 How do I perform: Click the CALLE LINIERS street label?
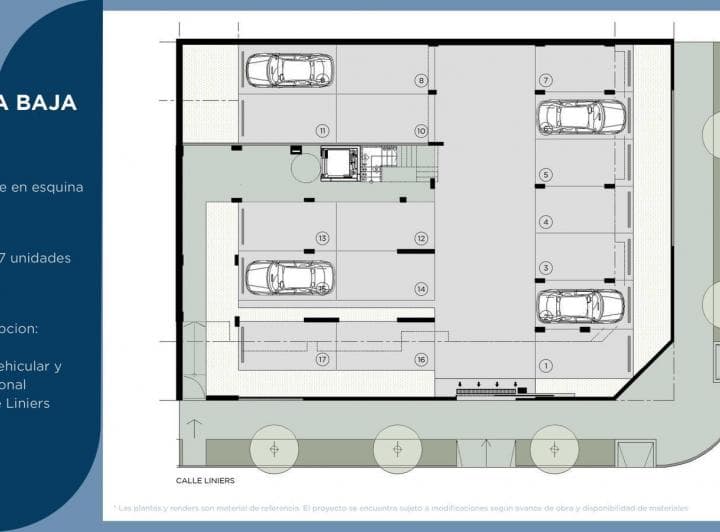coord(205,480)
